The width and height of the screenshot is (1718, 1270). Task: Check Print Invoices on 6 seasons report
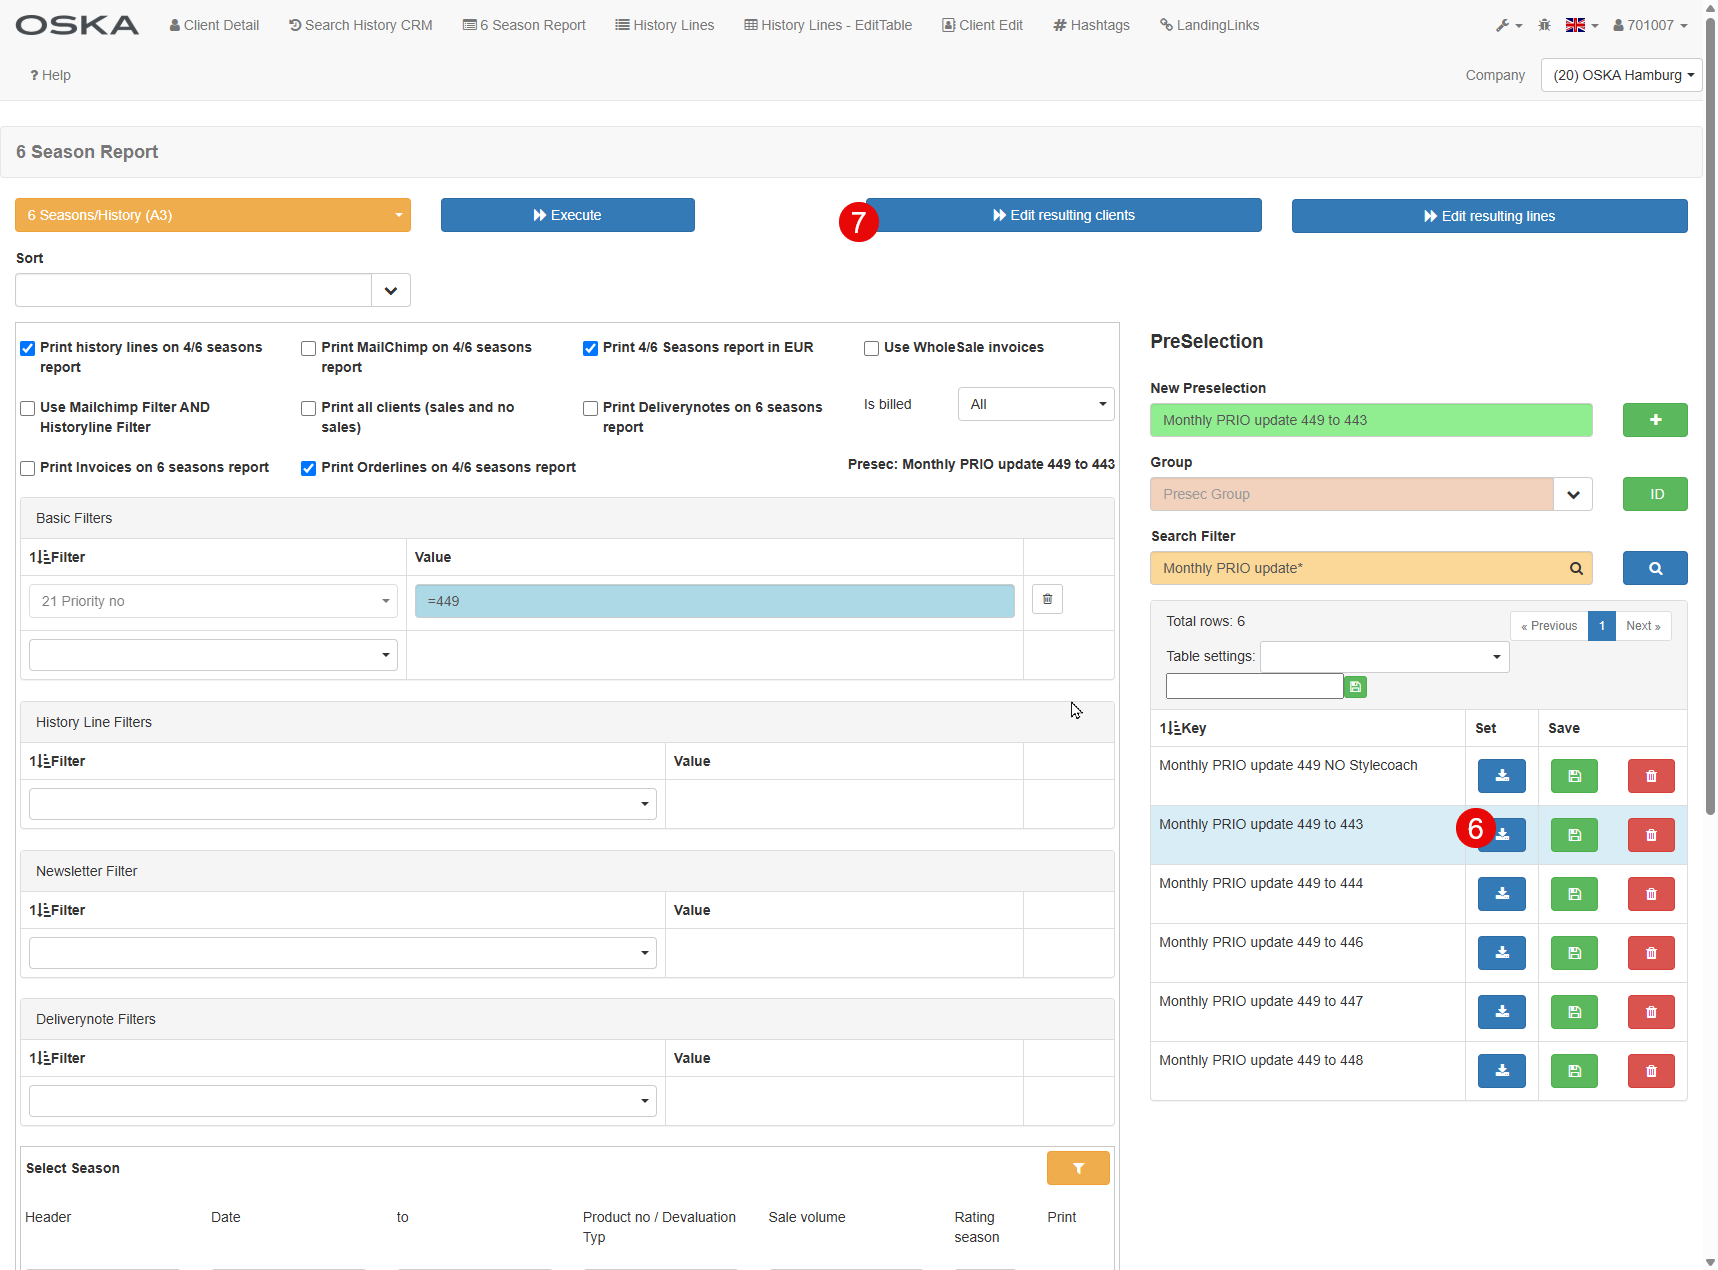click(28, 468)
